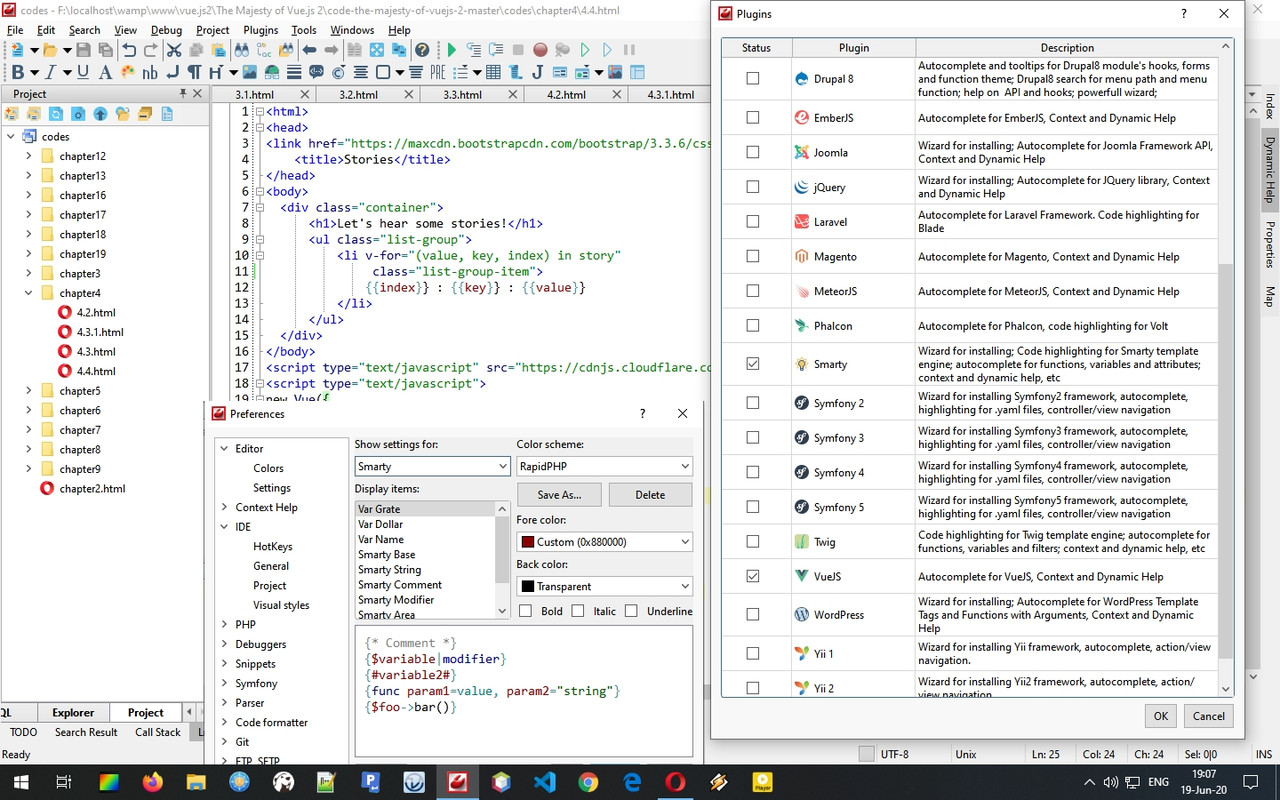Screen dimensions: 1280x800
Task: Click the Cut scissors toolbar icon
Action: (173, 50)
